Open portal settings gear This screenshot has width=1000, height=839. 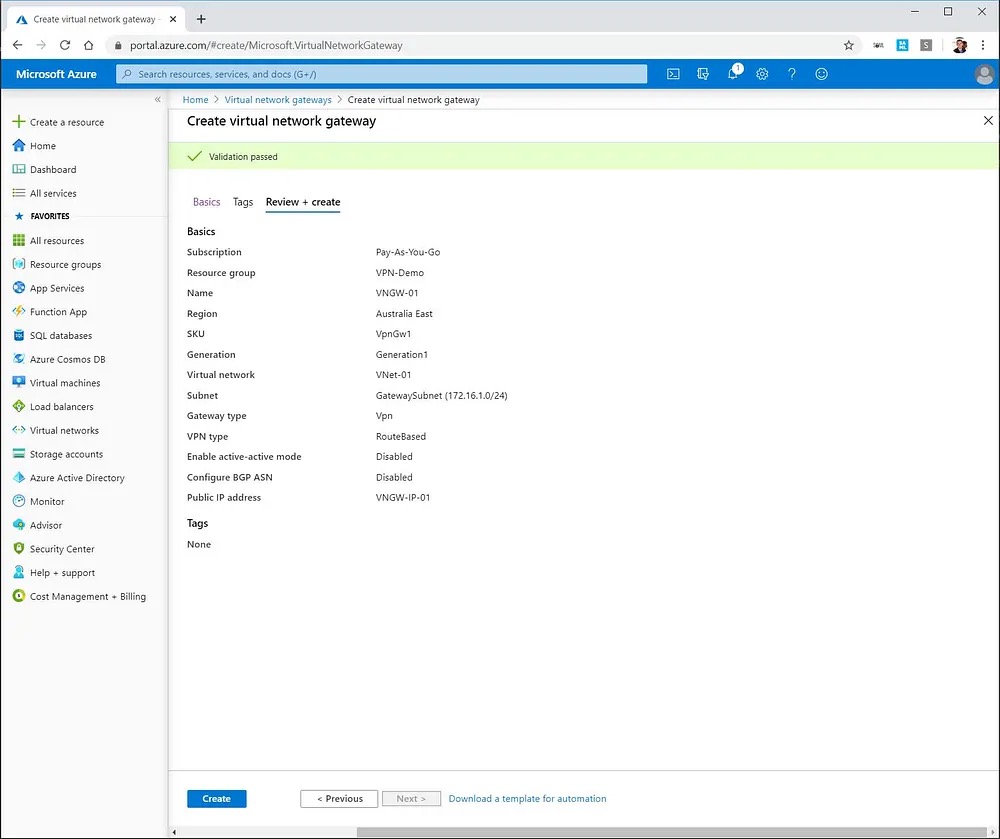point(762,74)
